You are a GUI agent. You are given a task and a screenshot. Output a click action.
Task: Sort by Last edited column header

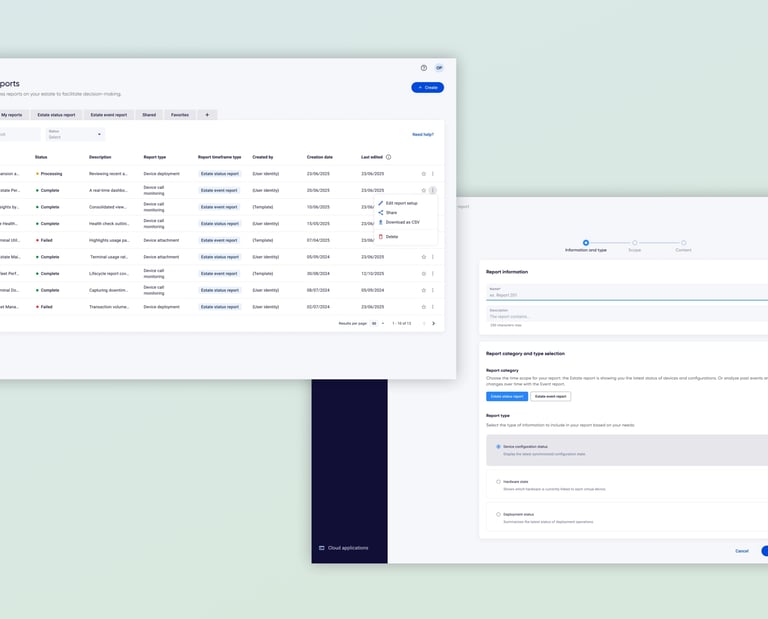(372, 157)
